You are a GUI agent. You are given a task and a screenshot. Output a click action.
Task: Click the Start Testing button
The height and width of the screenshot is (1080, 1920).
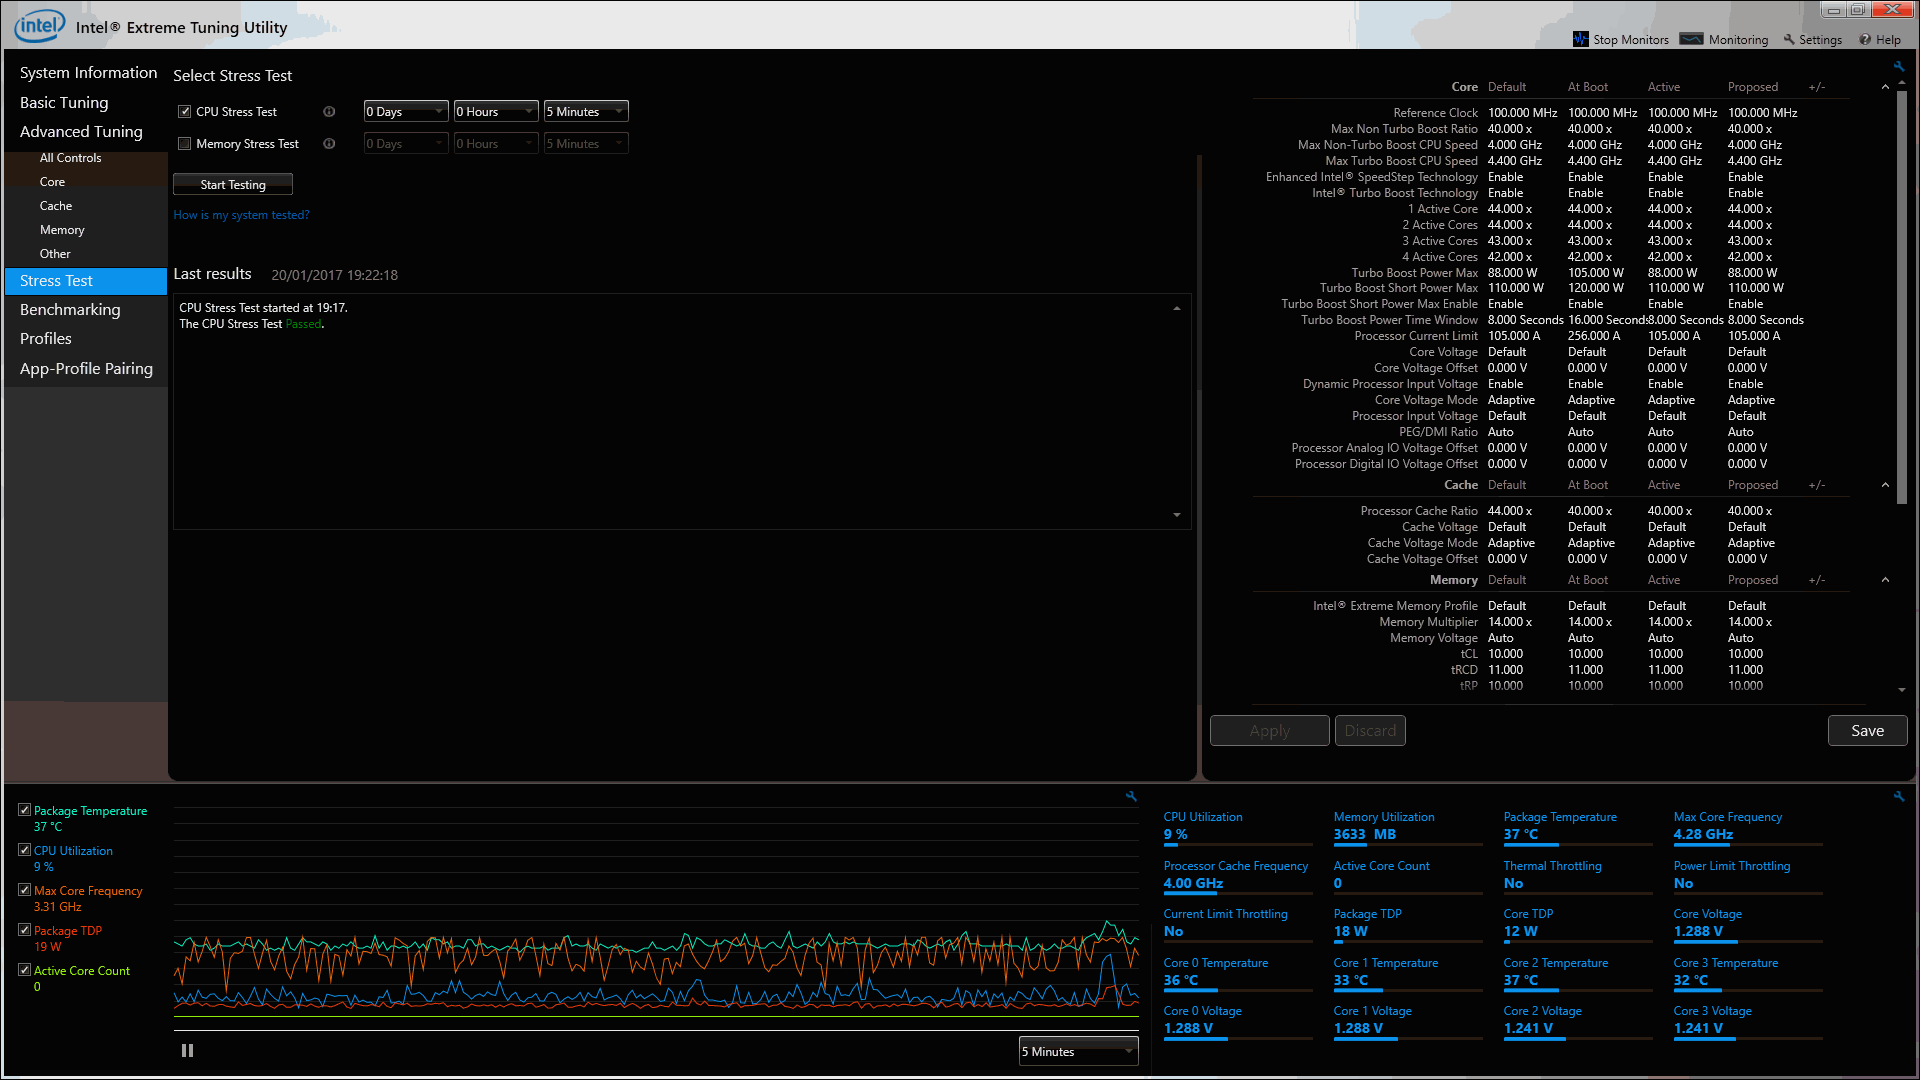point(233,184)
